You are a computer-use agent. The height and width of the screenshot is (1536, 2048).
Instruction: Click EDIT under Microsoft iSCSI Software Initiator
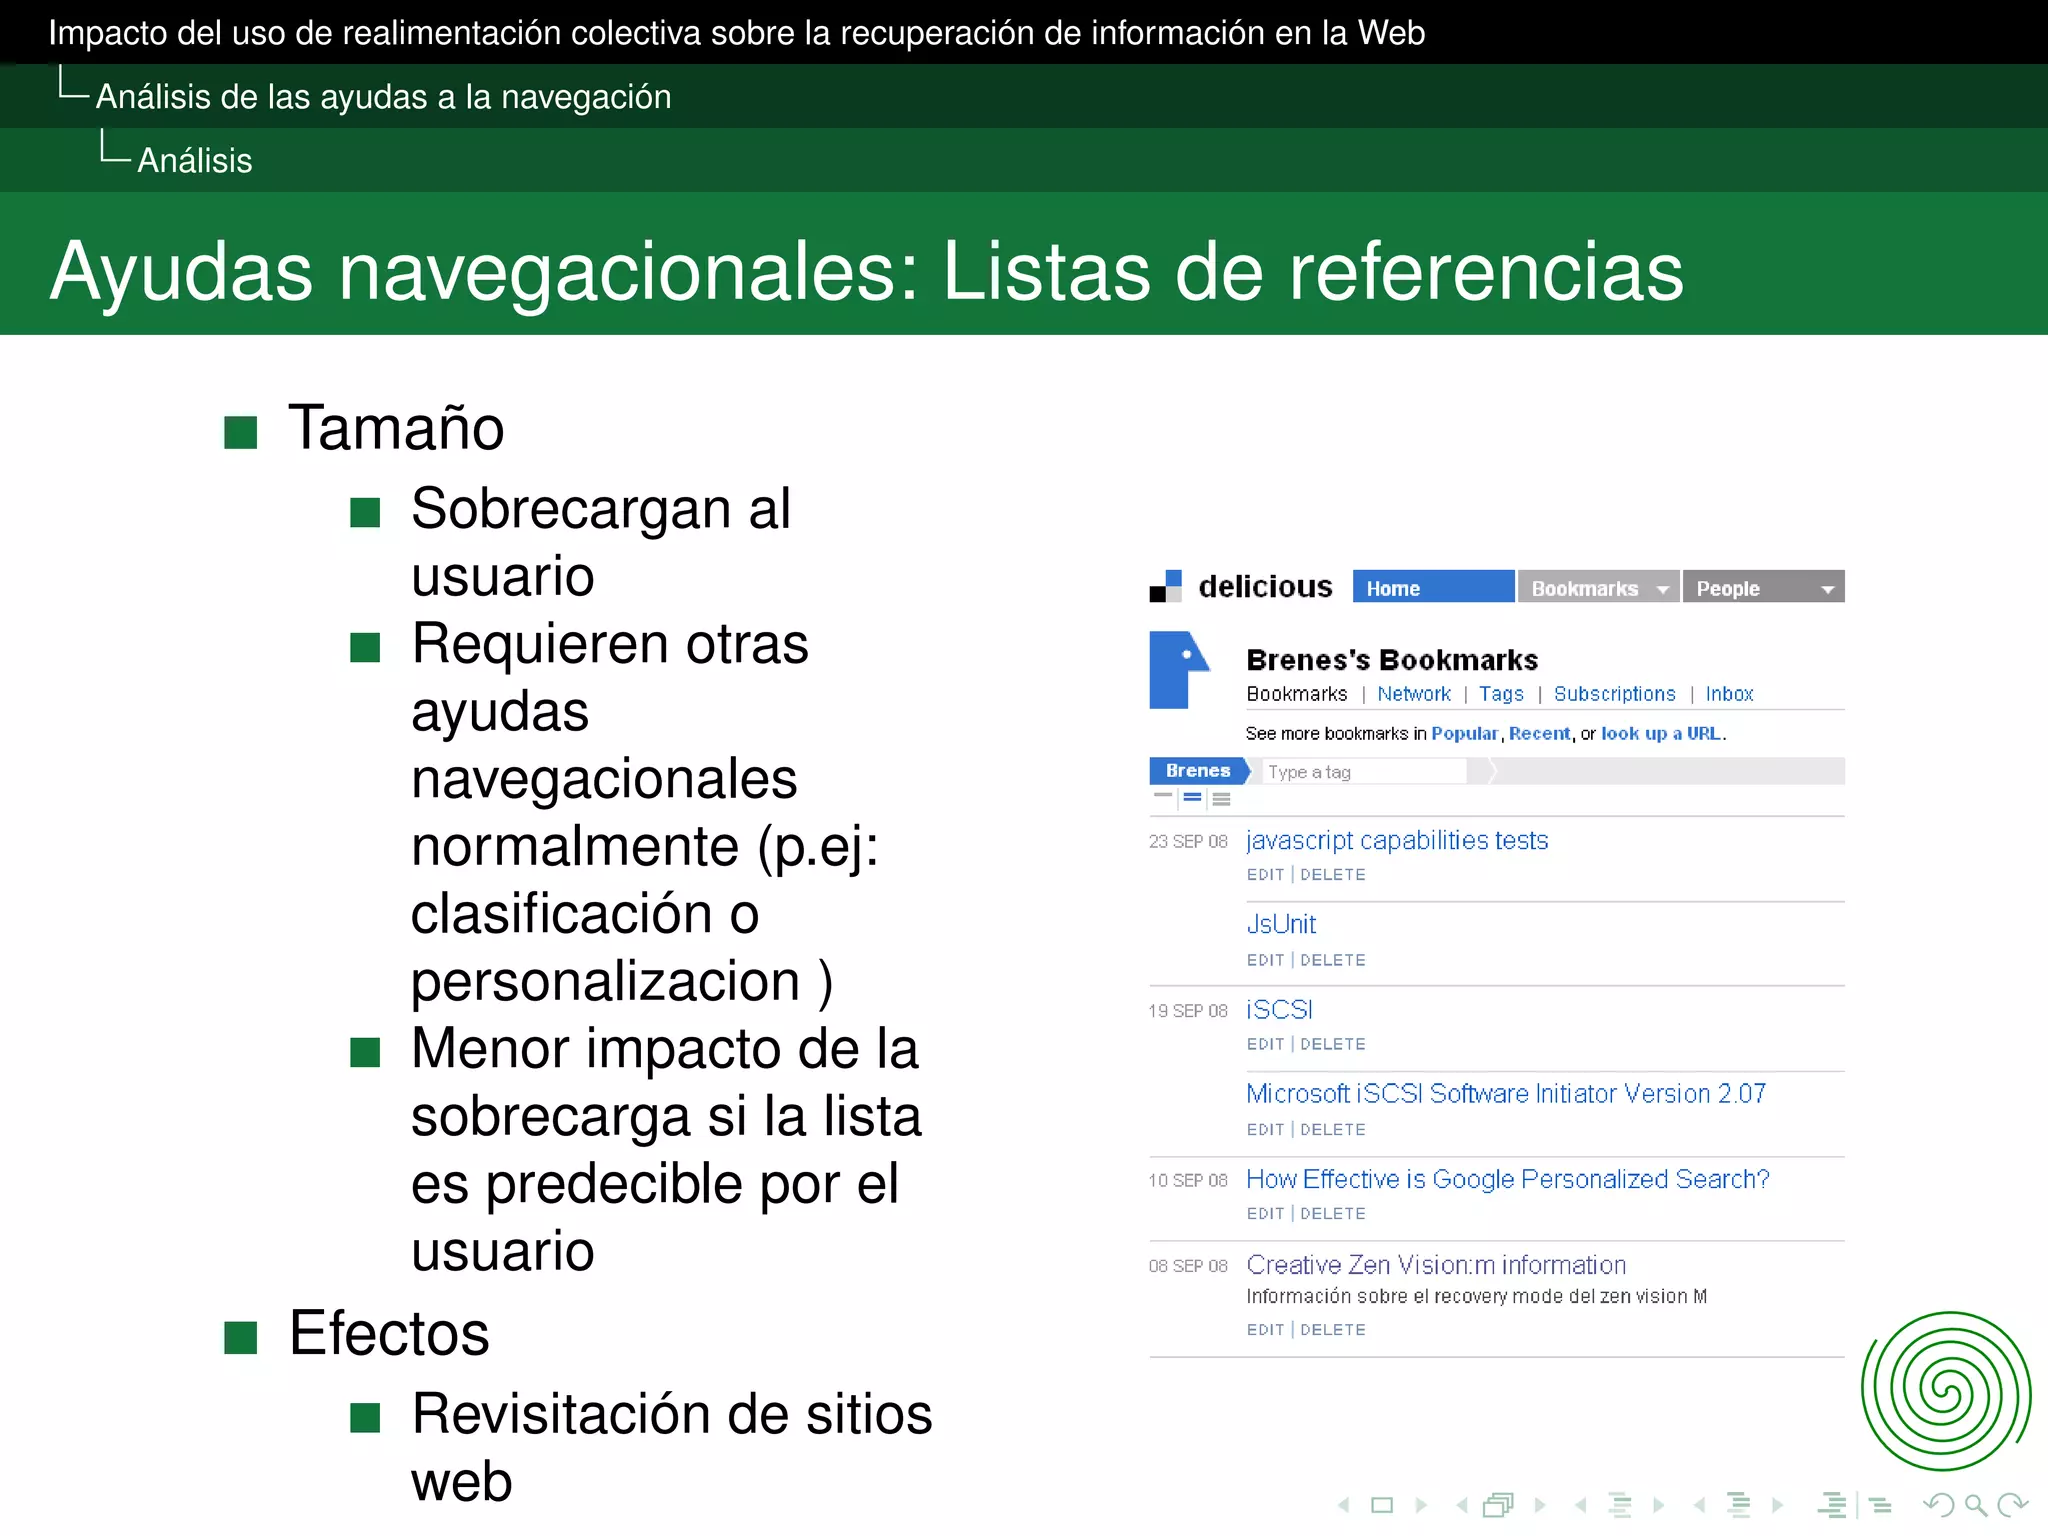pyautogui.click(x=1265, y=1129)
